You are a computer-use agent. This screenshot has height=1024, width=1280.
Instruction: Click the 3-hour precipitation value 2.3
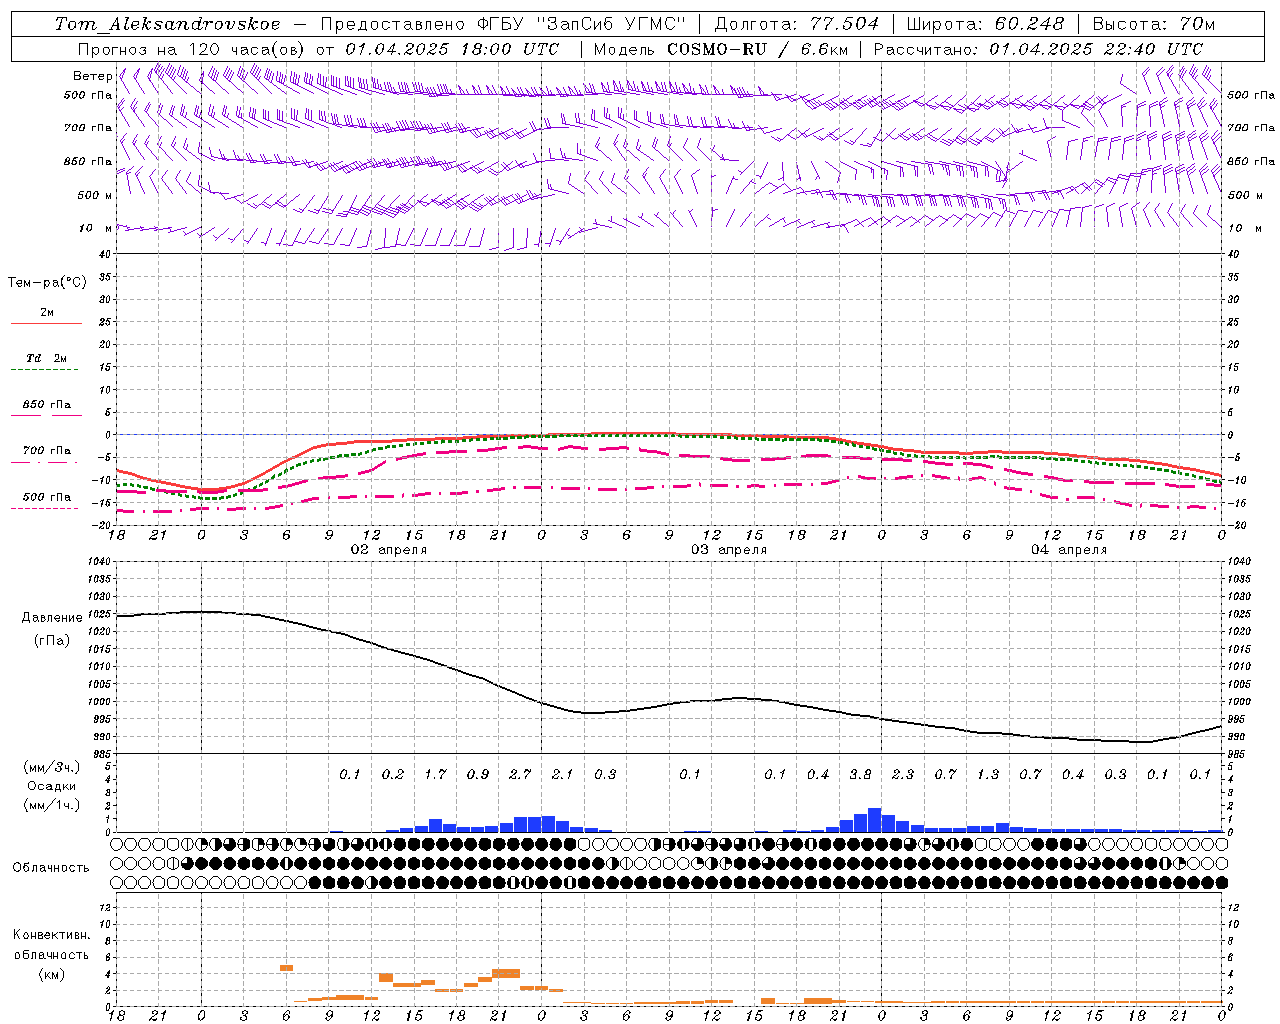coord(903,774)
